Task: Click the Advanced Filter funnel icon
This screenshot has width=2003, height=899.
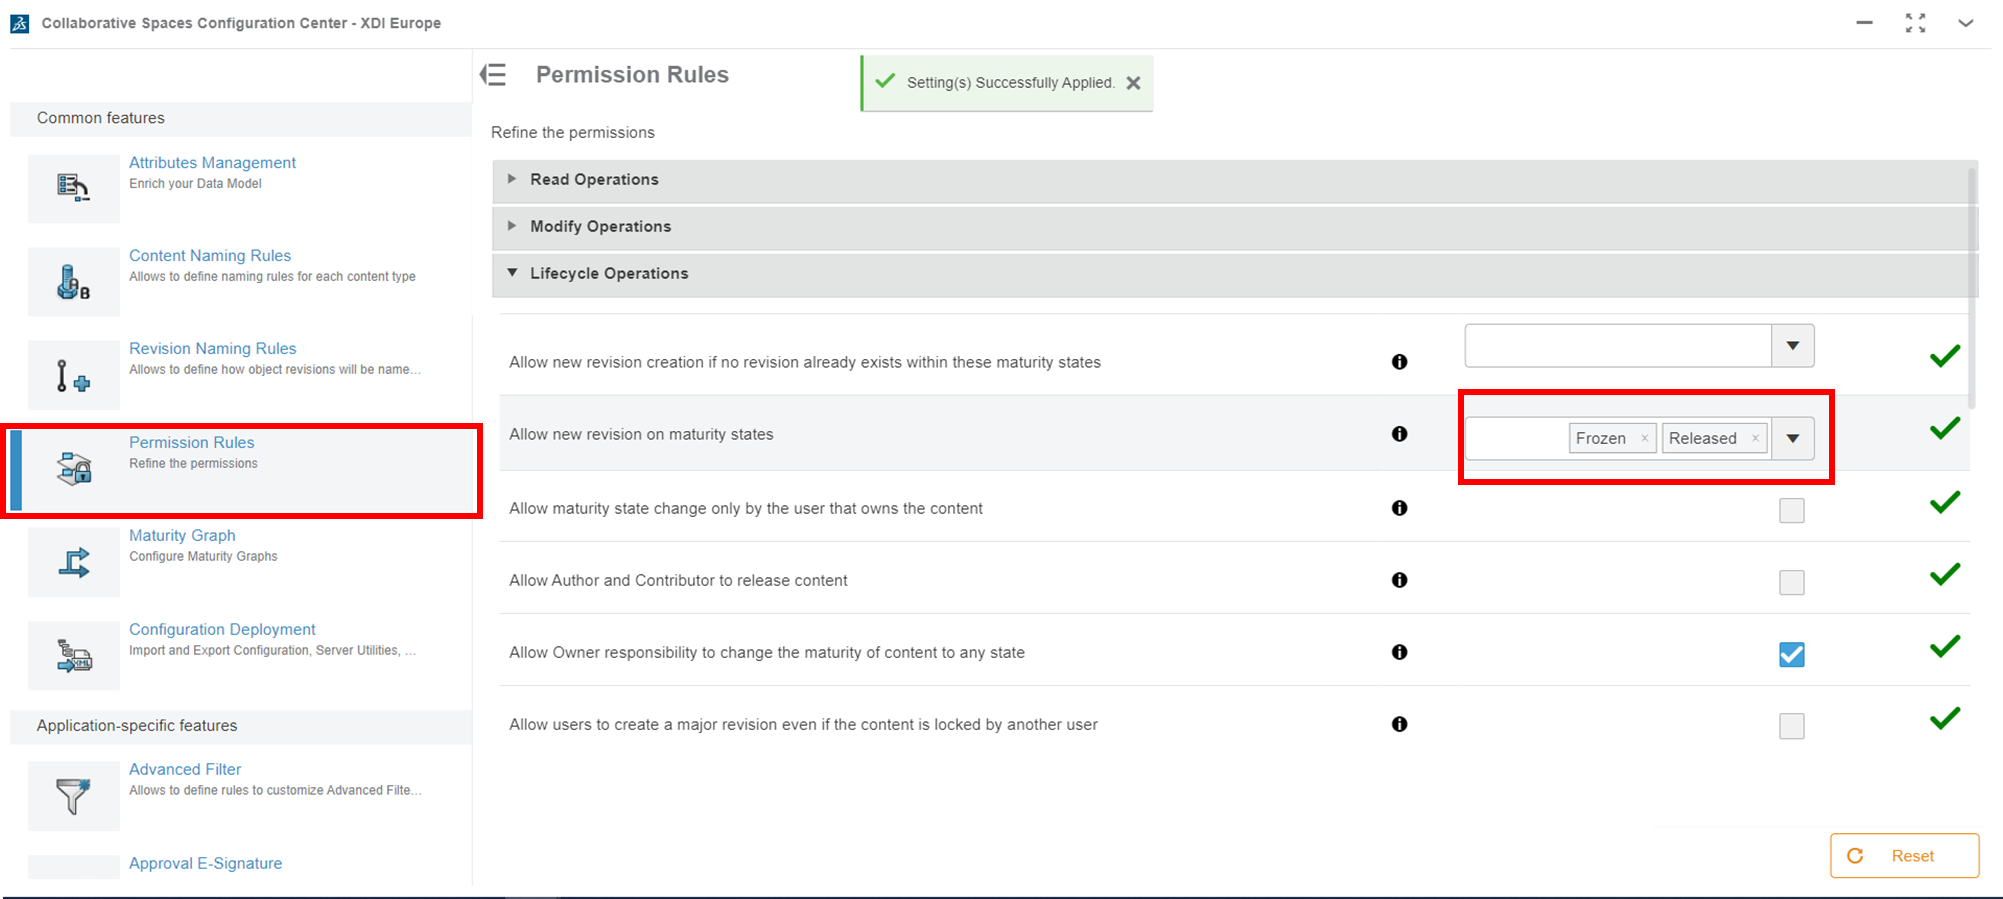Action: tap(73, 796)
